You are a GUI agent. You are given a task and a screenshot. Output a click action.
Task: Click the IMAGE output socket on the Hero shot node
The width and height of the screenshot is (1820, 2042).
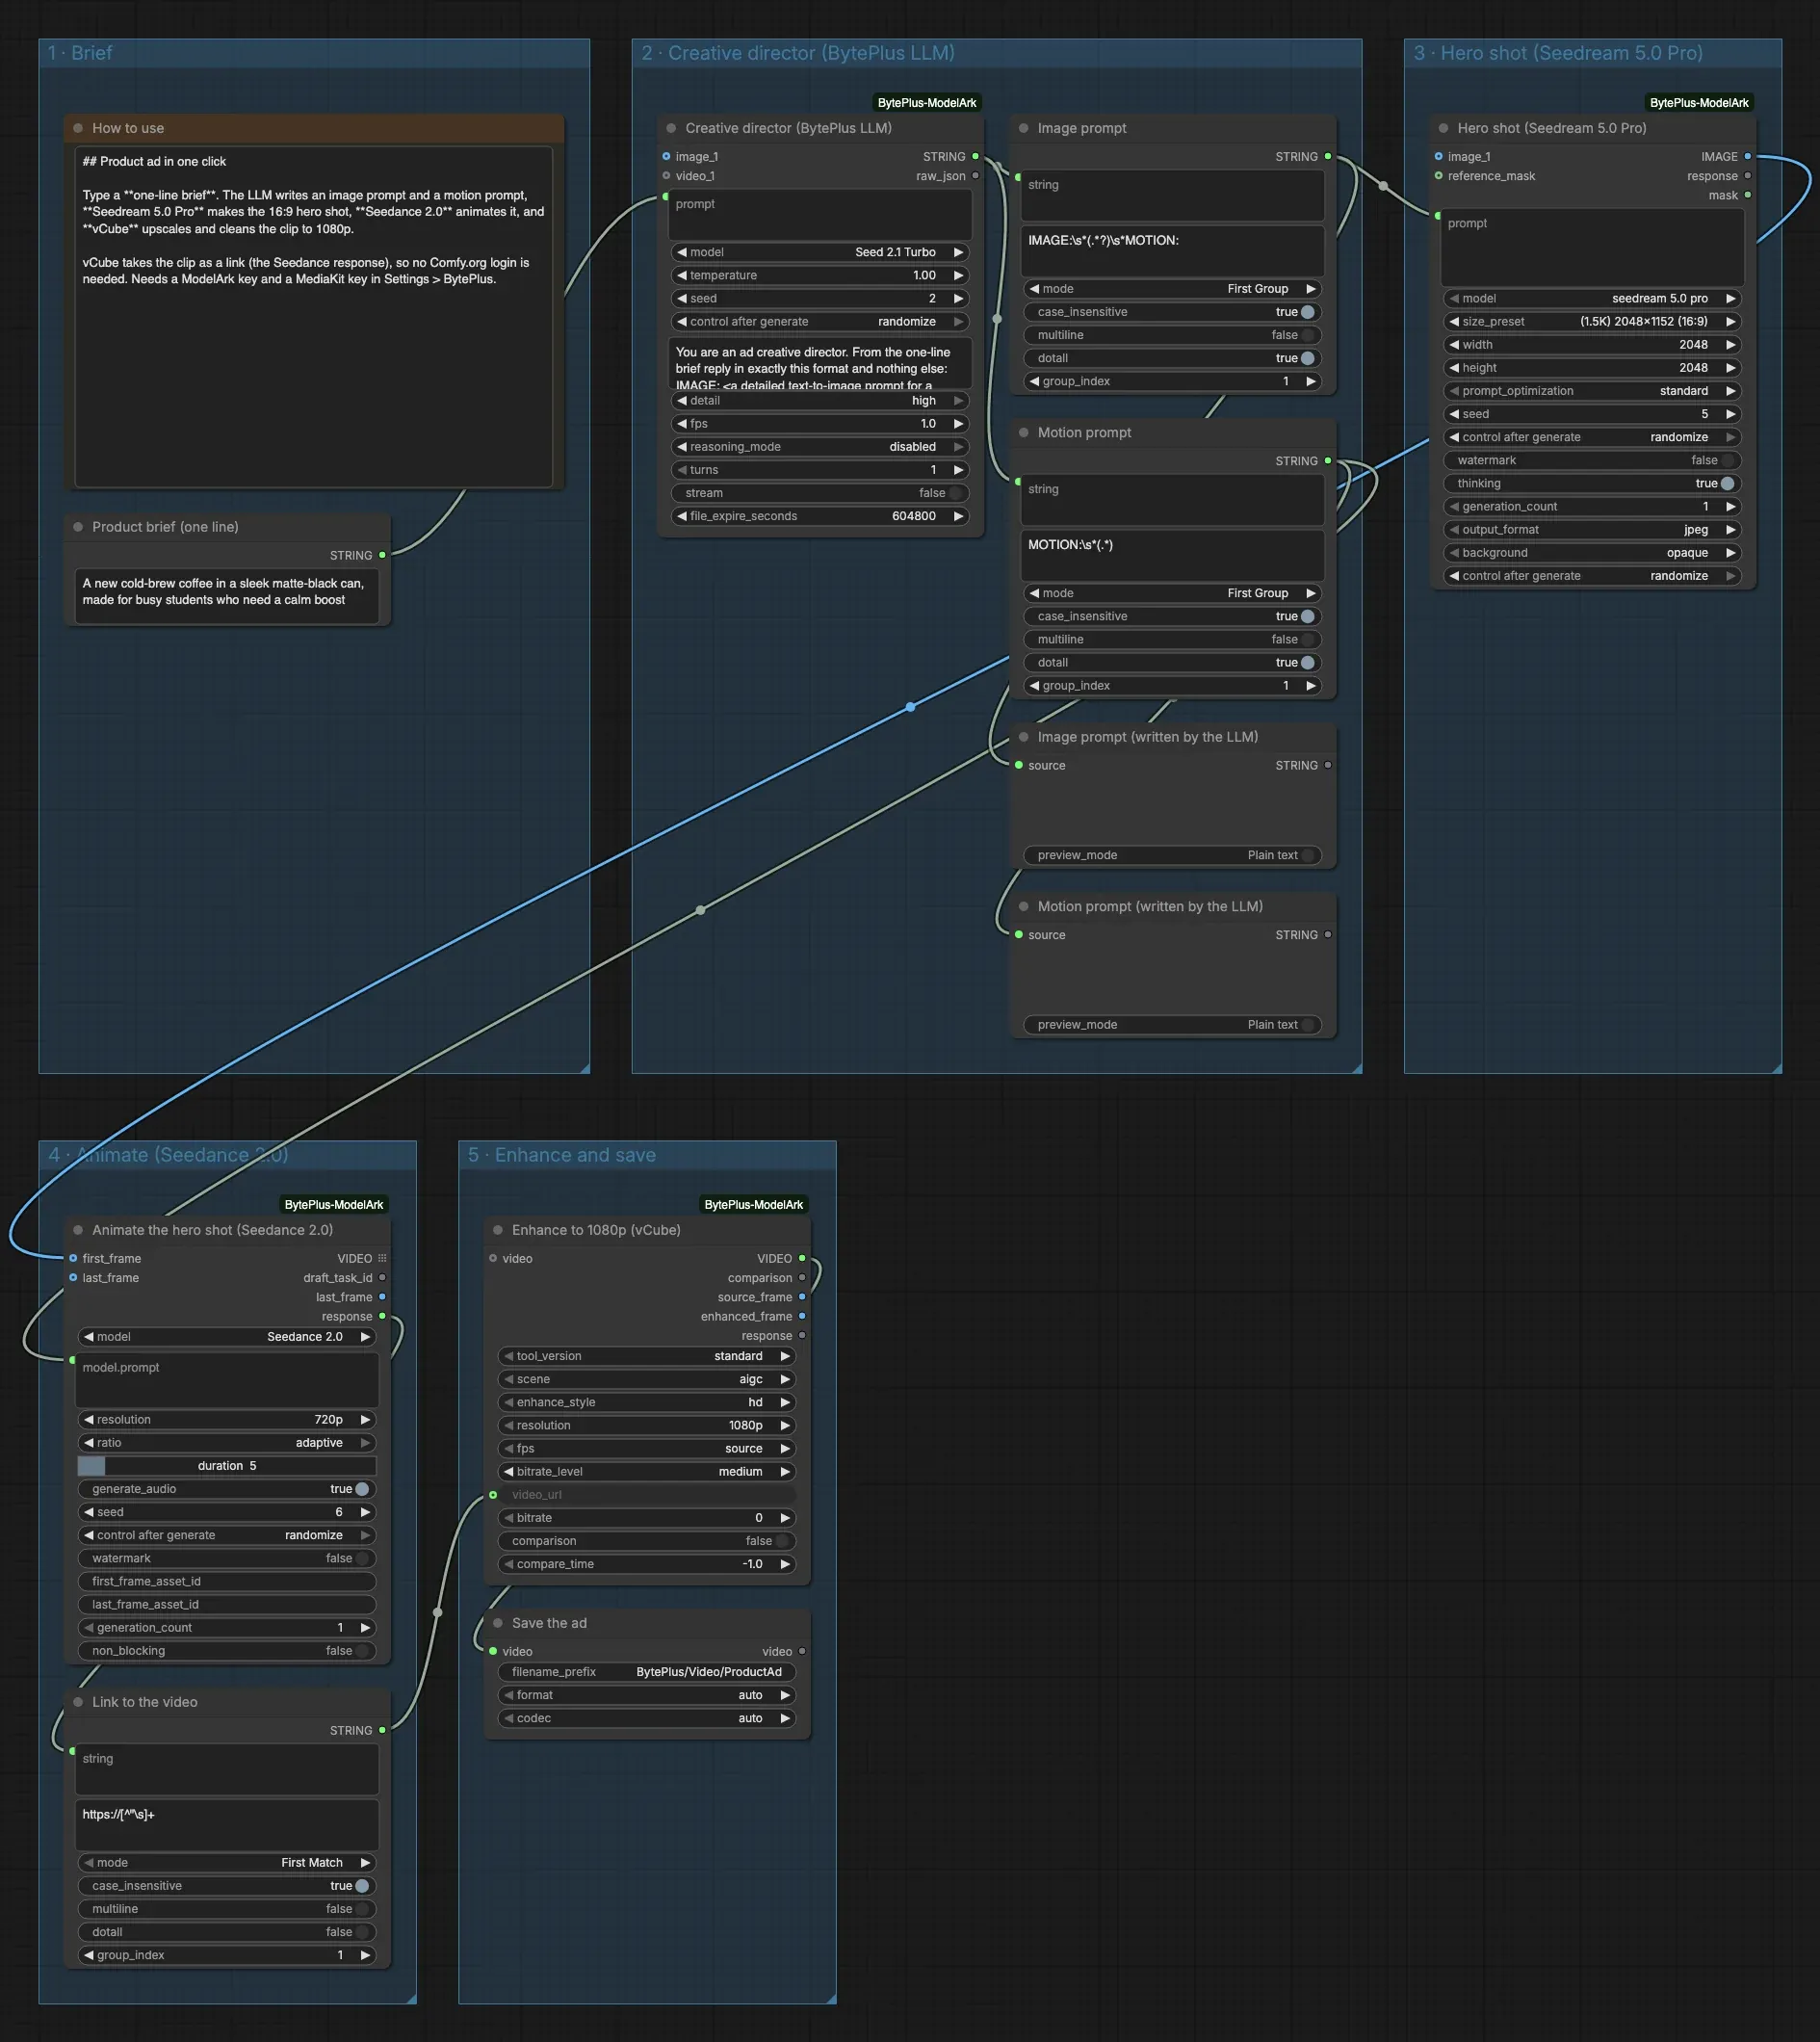(x=1747, y=156)
